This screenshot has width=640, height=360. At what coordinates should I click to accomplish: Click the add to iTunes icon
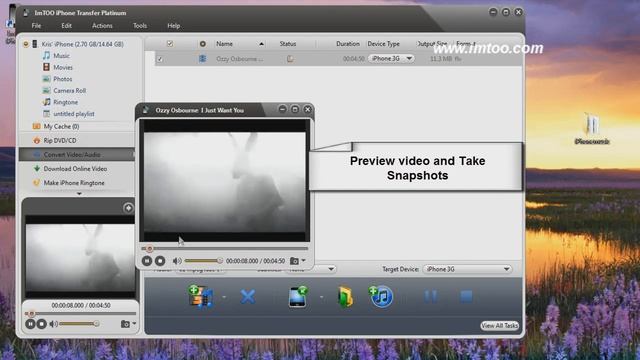pos(381,296)
